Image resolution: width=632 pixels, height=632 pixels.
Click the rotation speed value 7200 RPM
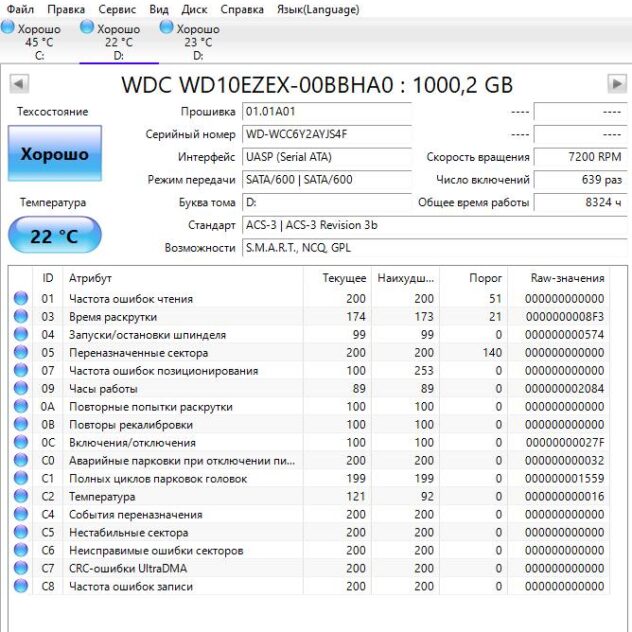click(x=580, y=157)
